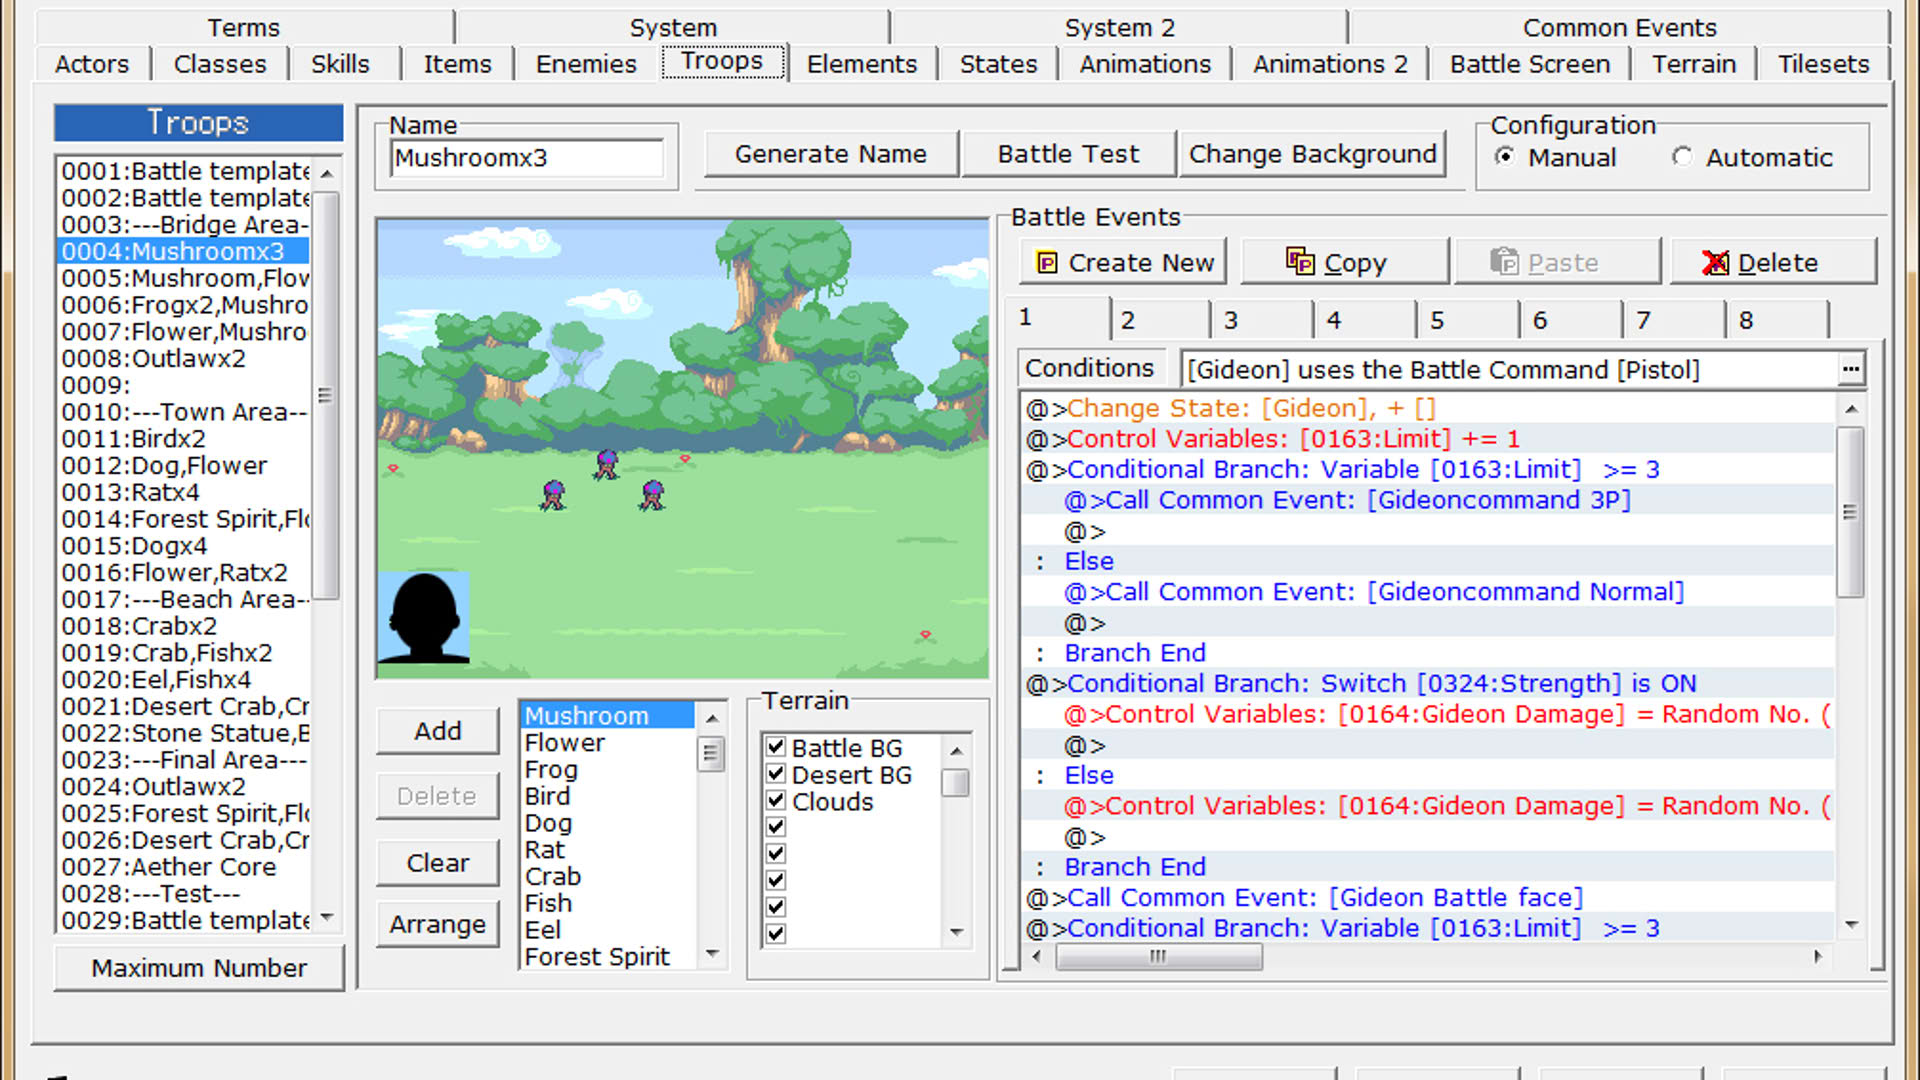Start a Battle Test
This screenshot has height=1080, width=1920.
click(x=1068, y=154)
